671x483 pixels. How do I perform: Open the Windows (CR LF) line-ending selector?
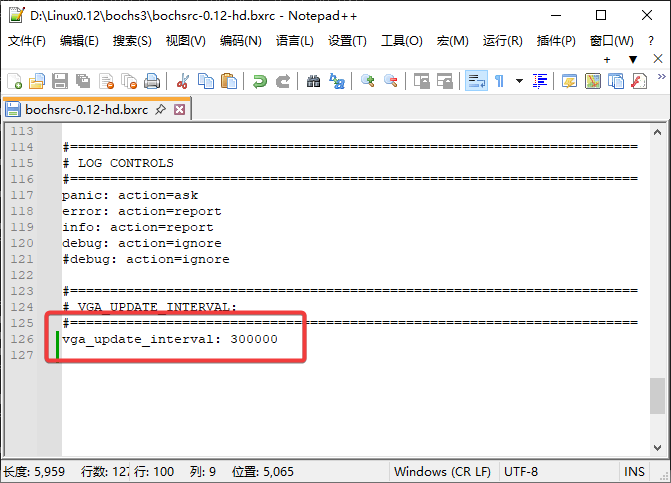tap(442, 471)
